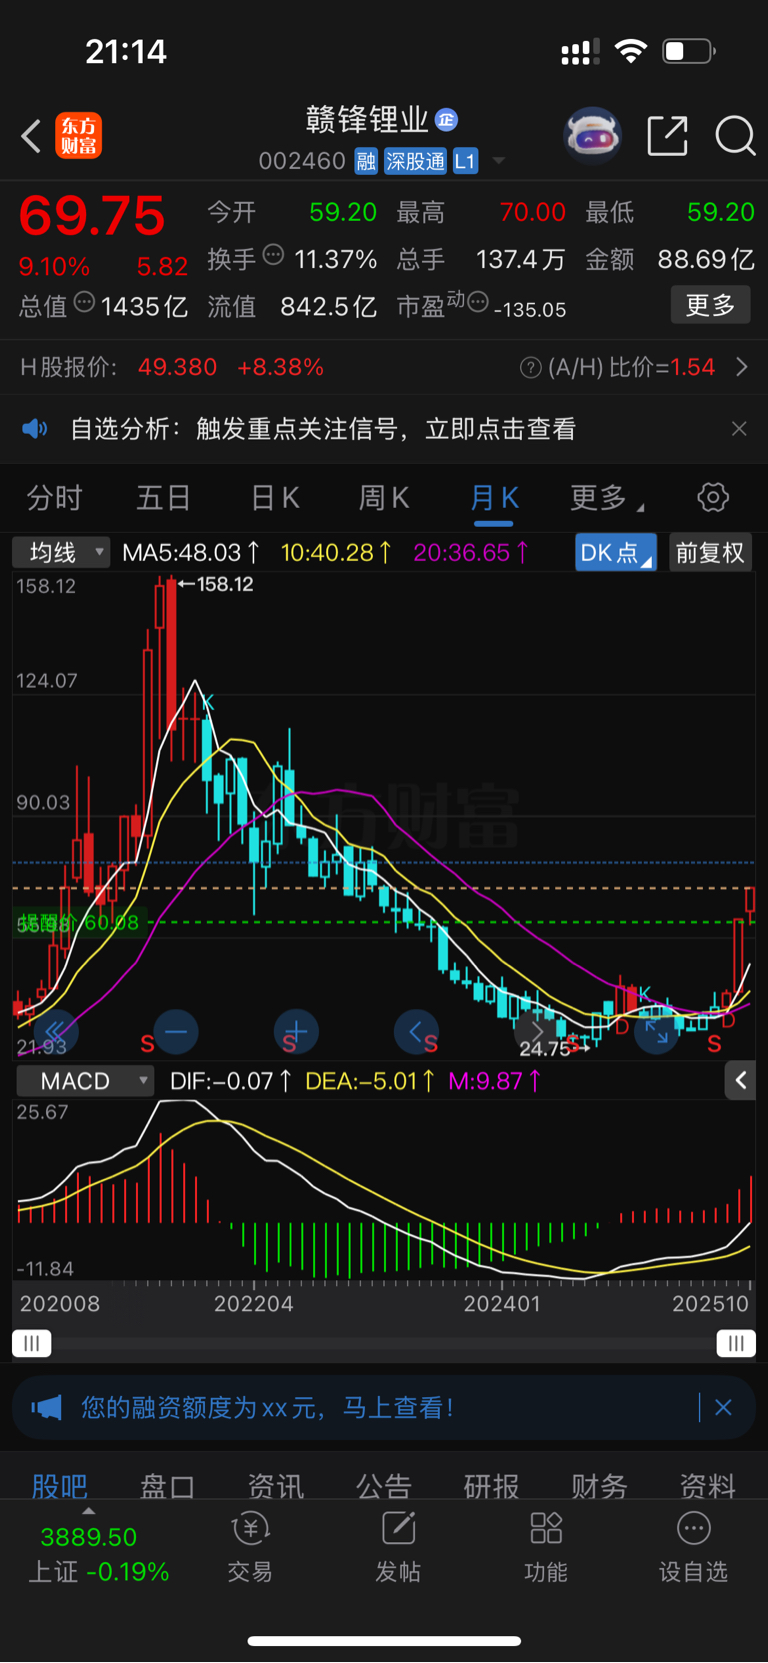Open the 公告 section tab
This screenshot has height=1663, width=768.
(x=384, y=1486)
